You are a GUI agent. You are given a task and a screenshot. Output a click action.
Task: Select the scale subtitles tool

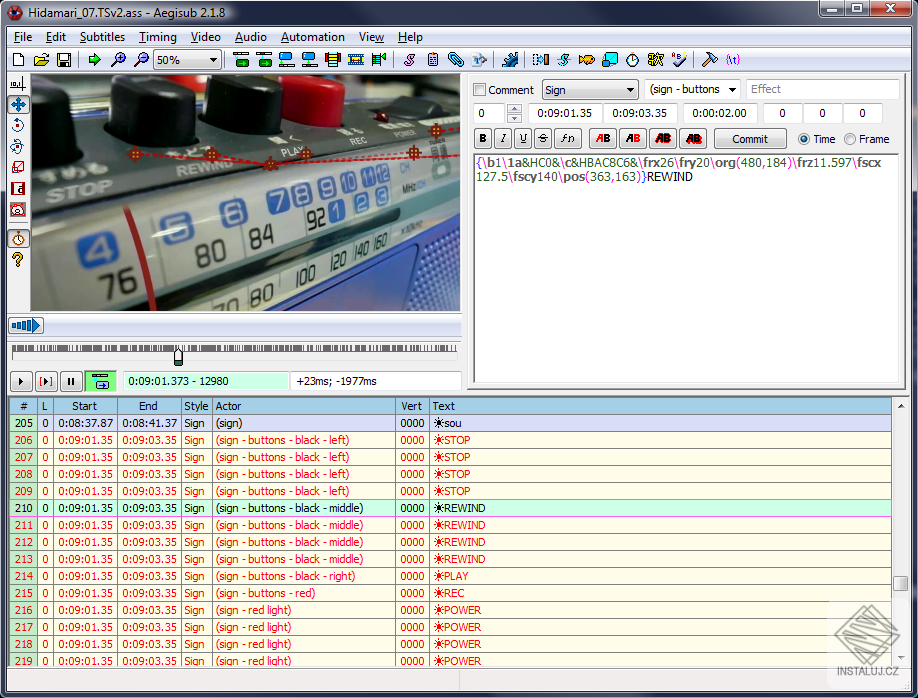click(x=18, y=167)
